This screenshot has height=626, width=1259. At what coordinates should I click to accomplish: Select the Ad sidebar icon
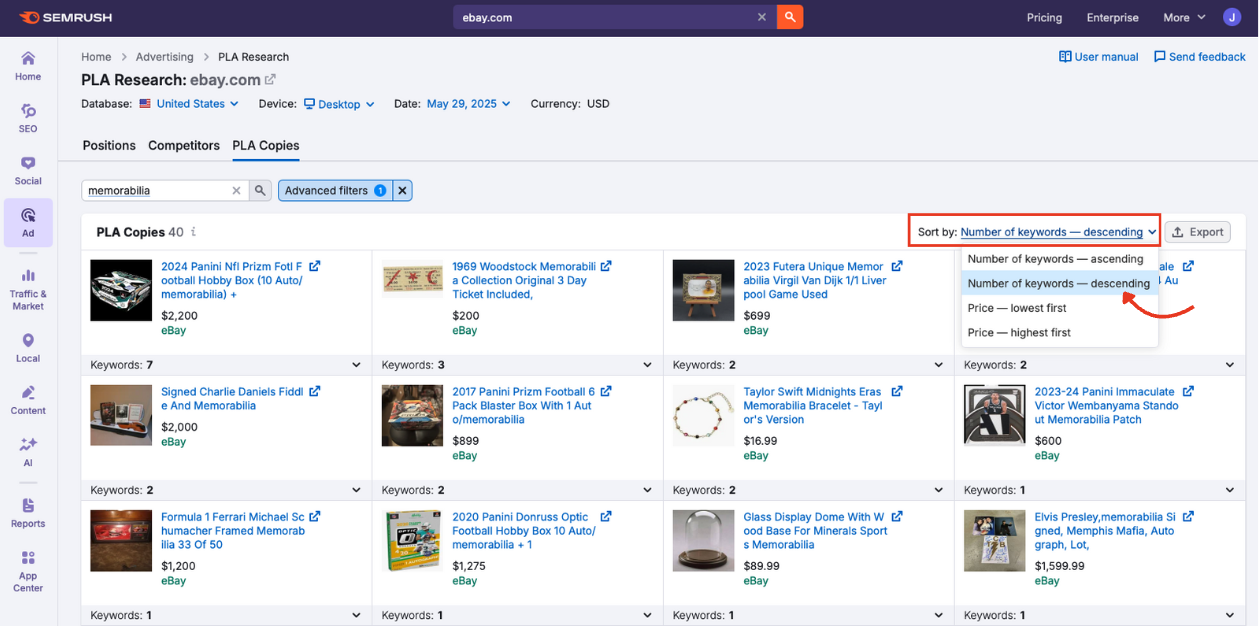27,222
